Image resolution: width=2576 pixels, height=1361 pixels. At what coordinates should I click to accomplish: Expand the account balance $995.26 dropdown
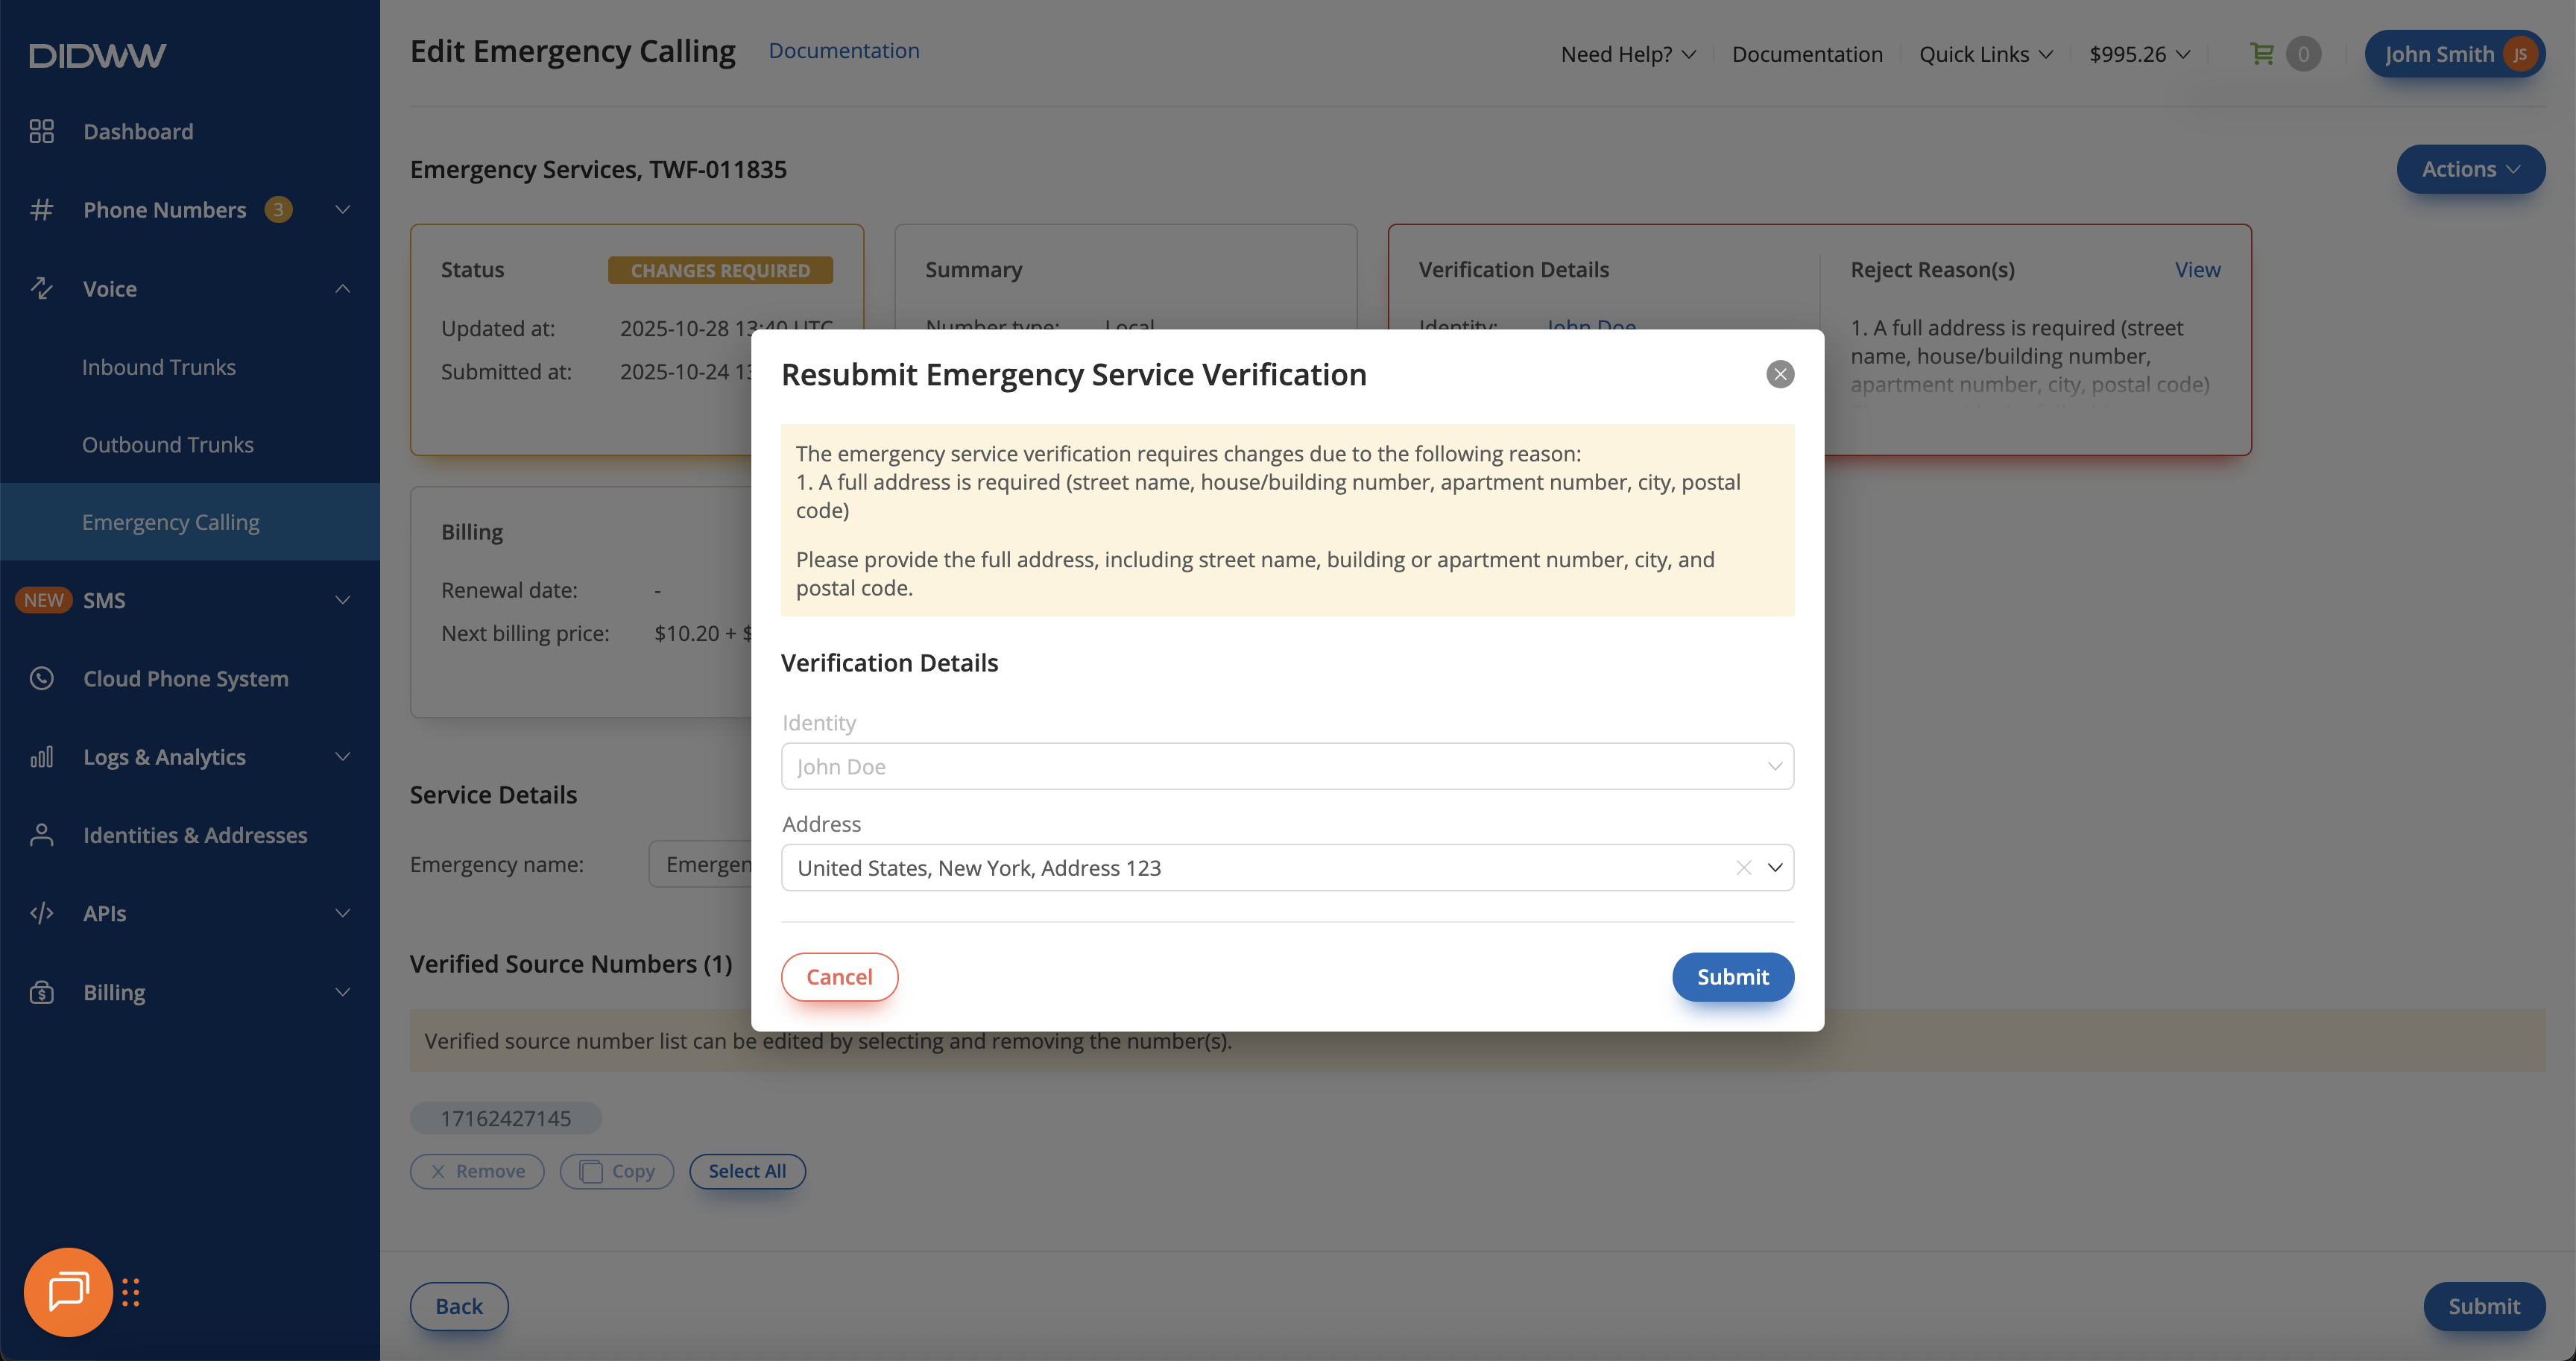click(x=2139, y=54)
